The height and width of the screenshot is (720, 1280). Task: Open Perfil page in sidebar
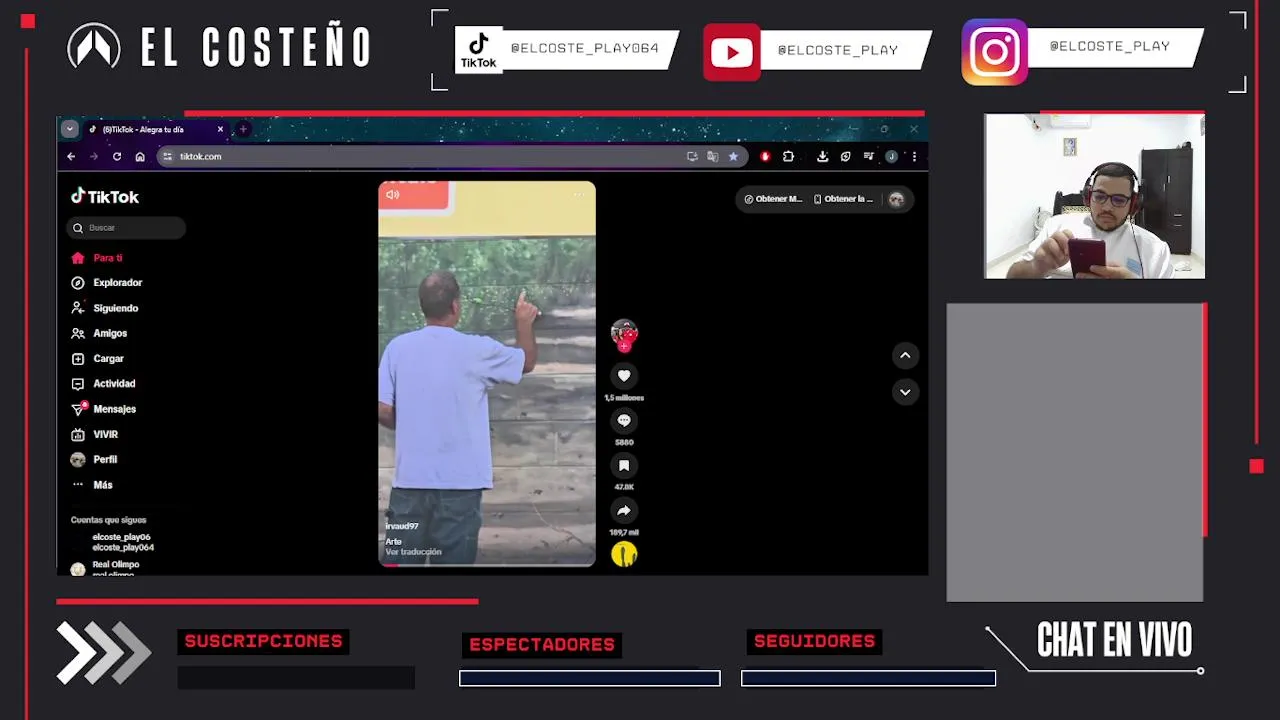(94, 460)
